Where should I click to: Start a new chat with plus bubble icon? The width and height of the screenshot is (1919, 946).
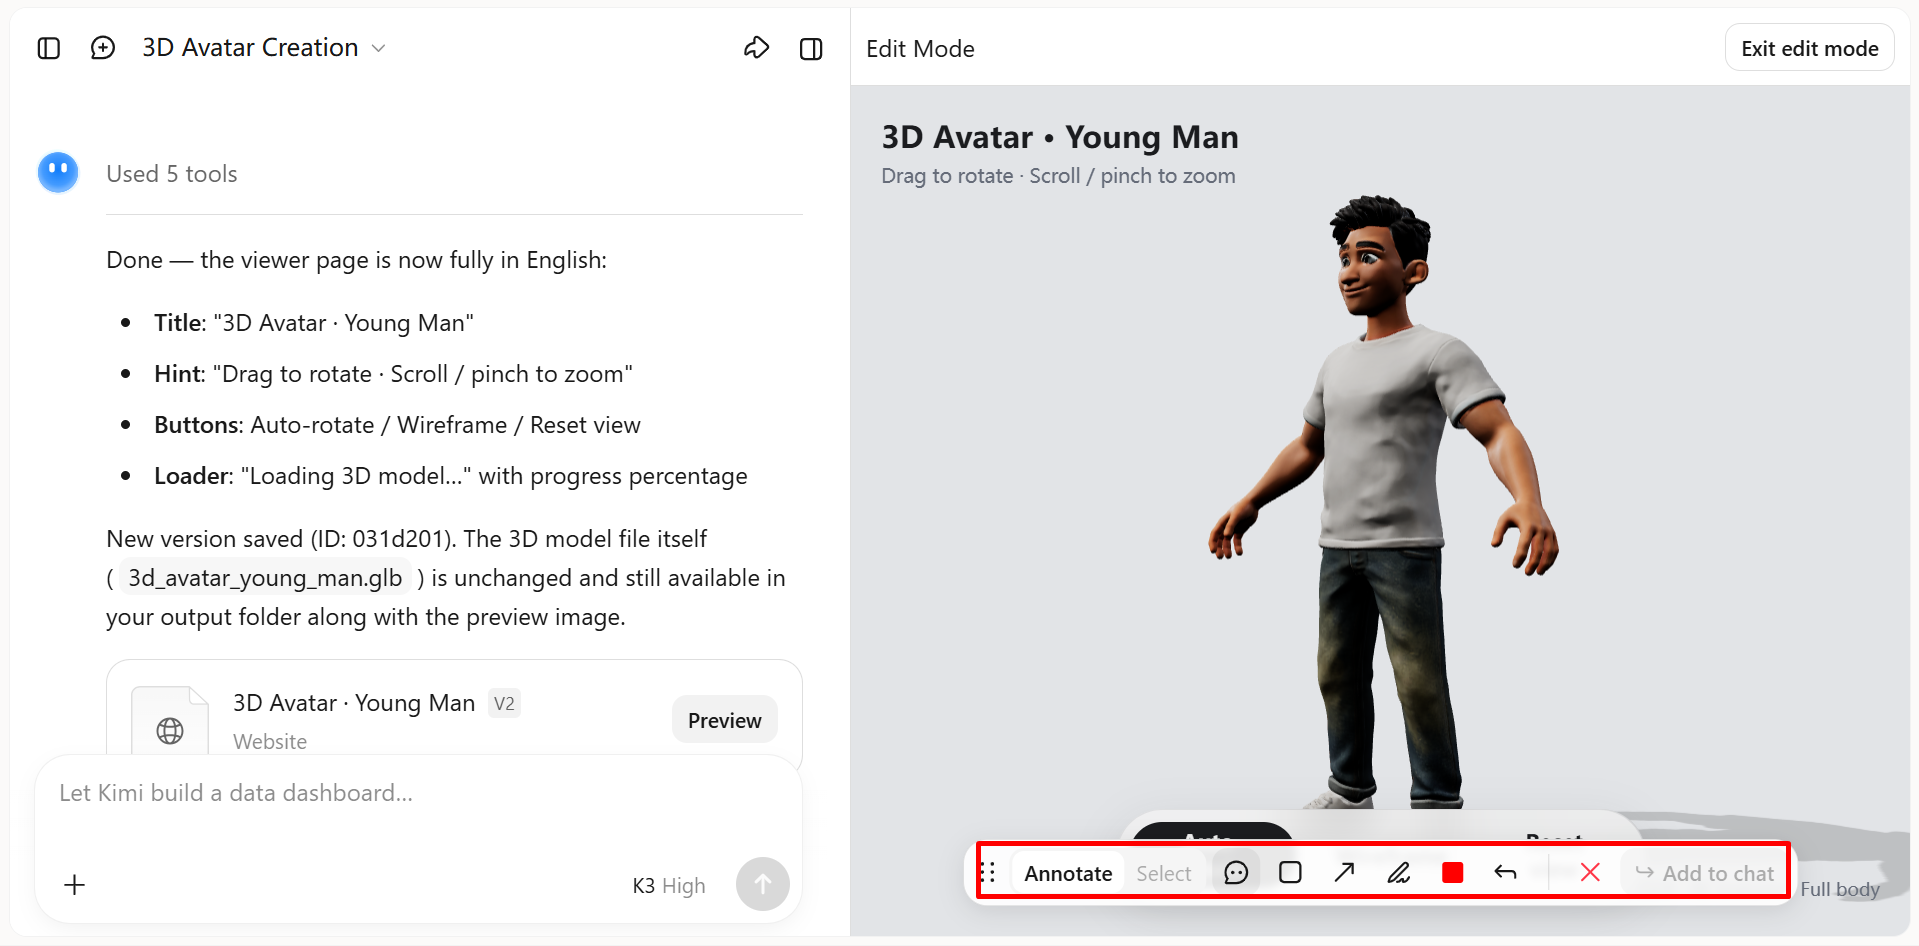coord(103,48)
